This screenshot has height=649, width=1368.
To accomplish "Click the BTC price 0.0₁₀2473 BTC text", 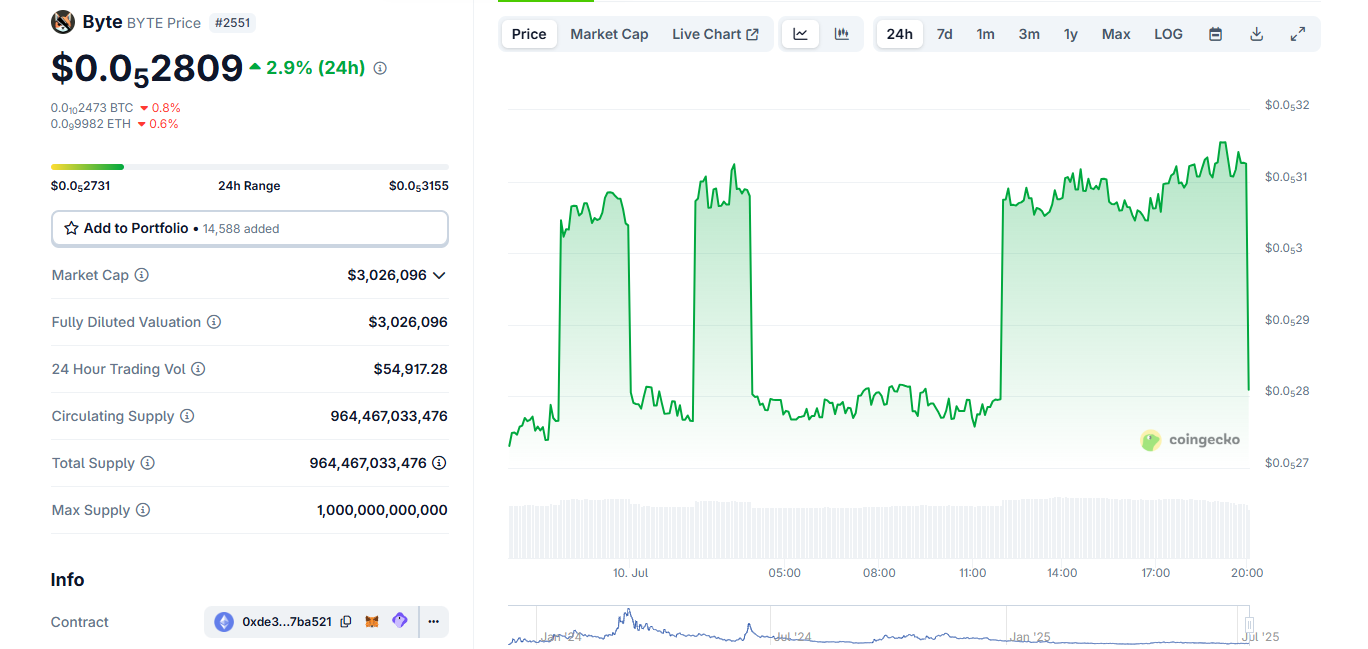I will 92,108.
